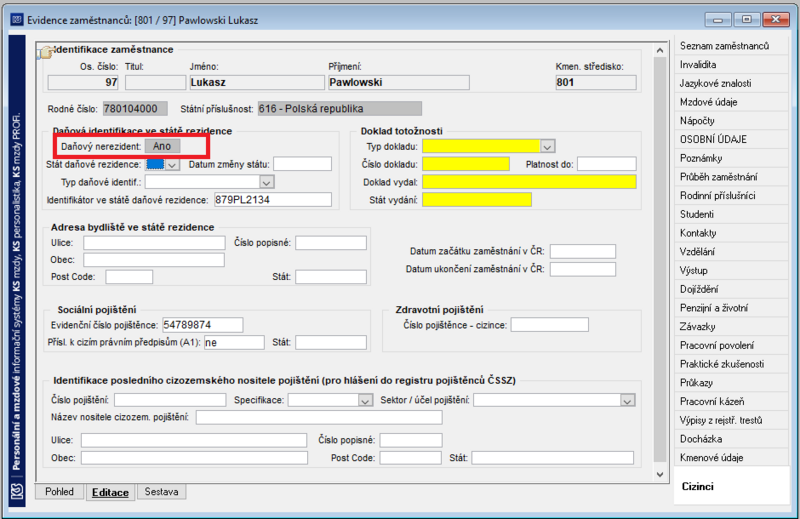Click the Datum ukončení zaměstnání v ČR field
The width and height of the screenshot is (800, 519).
(583, 269)
